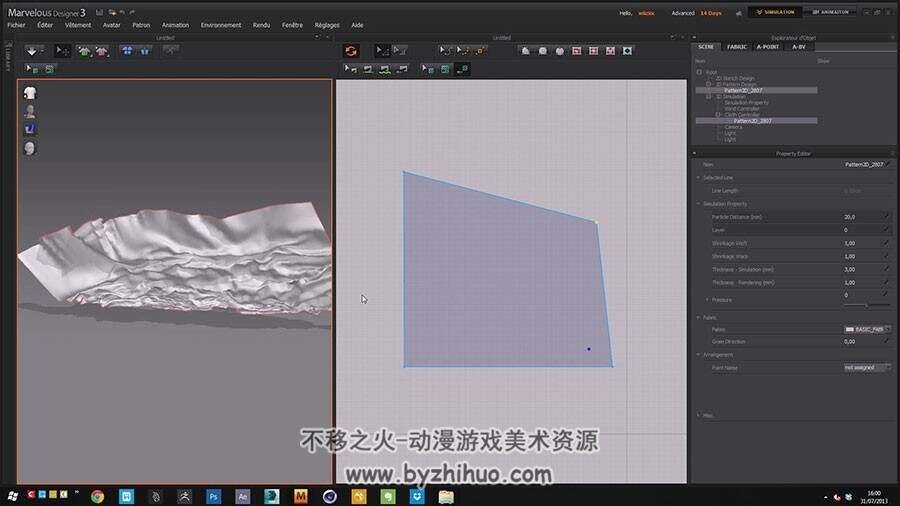Click the dark square with white diamond icon
This screenshot has height=506, width=900.
point(627,51)
